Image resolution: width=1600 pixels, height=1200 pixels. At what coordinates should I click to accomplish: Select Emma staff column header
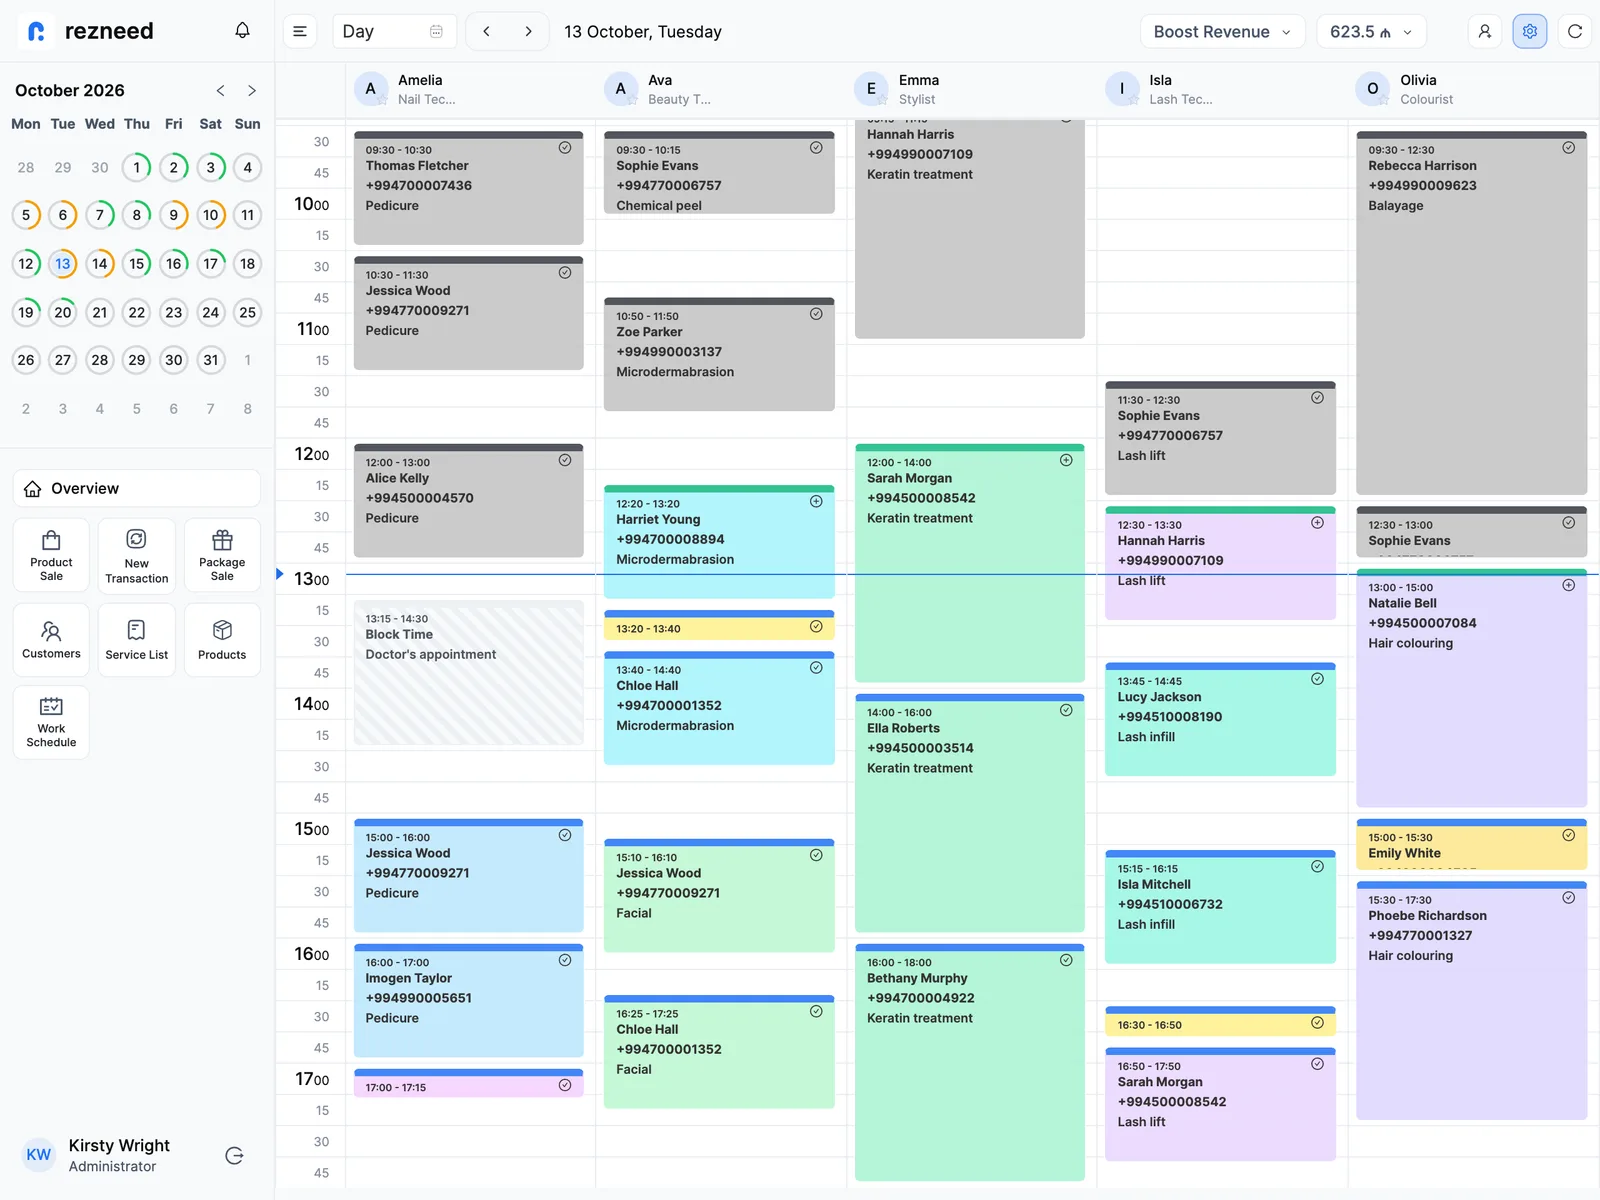[x=970, y=89]
